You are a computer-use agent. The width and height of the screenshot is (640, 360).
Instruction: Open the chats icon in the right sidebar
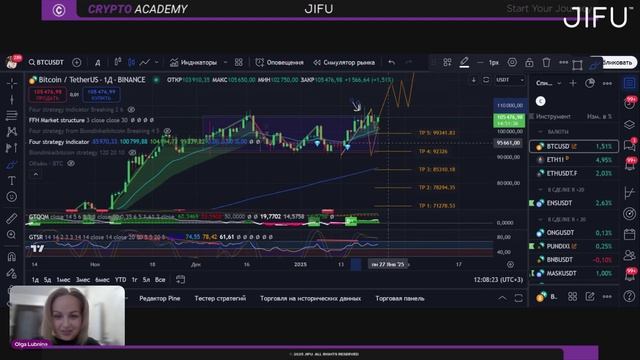pyautogui.click(x=630, y=145)
